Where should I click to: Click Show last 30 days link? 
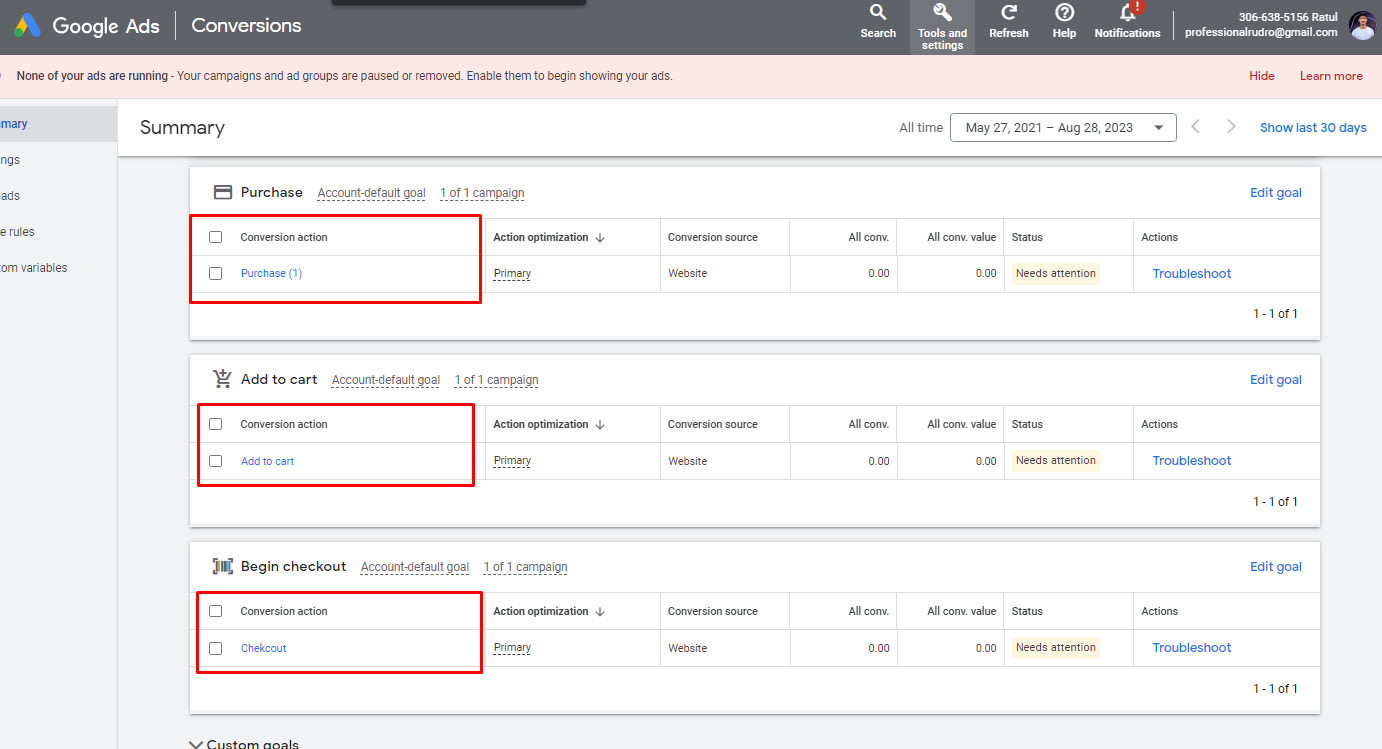1312,128
